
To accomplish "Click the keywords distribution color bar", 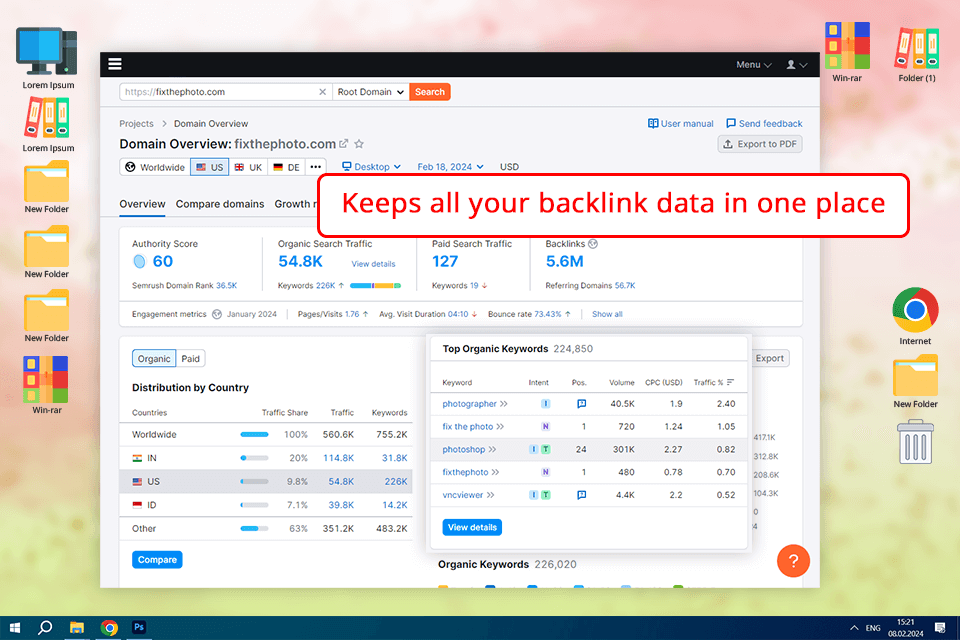I will coord(375,285).
